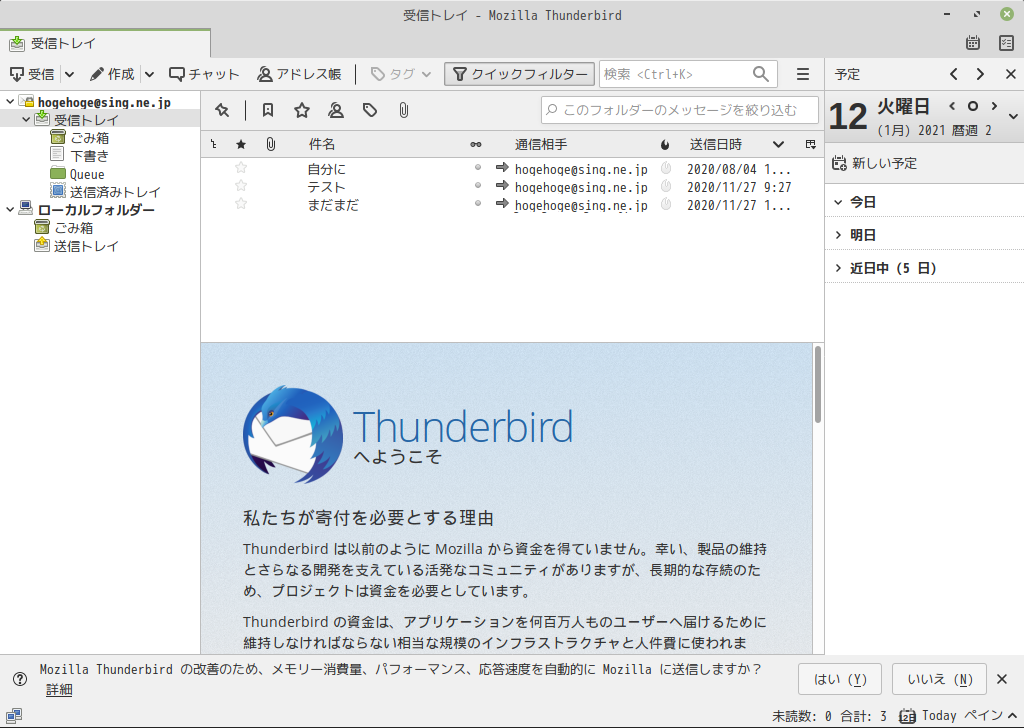Jump to today circle button
Screen dimensions: 1024x728
pos(972,106)
